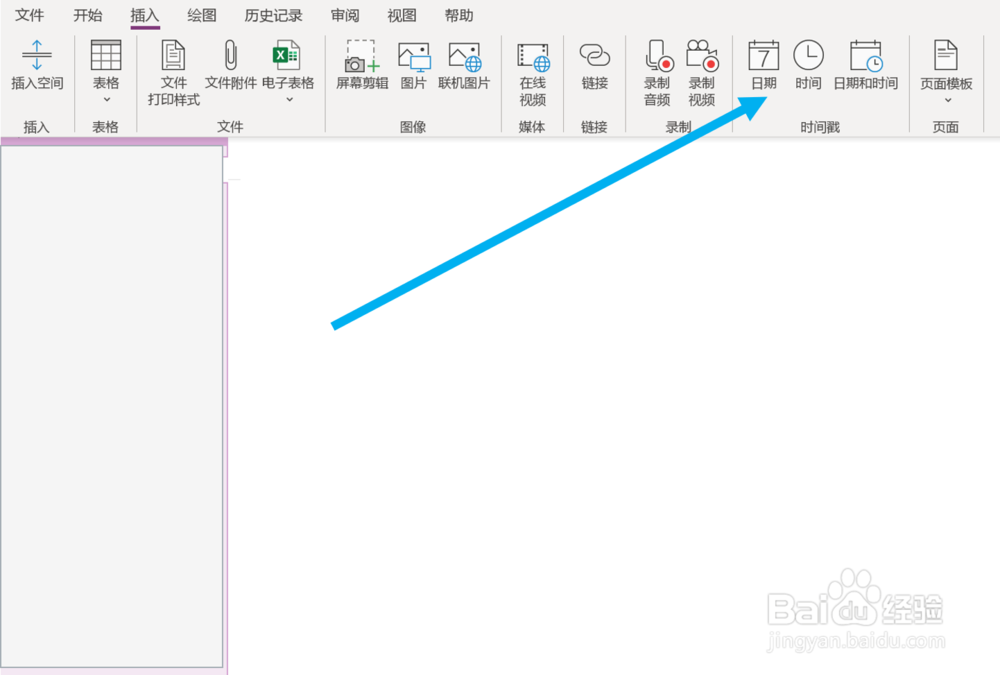Image resolution: width=1000 pixels, height=675 pixels.
Task: Open the 文件 (File) tab
Action: [29, 15]
